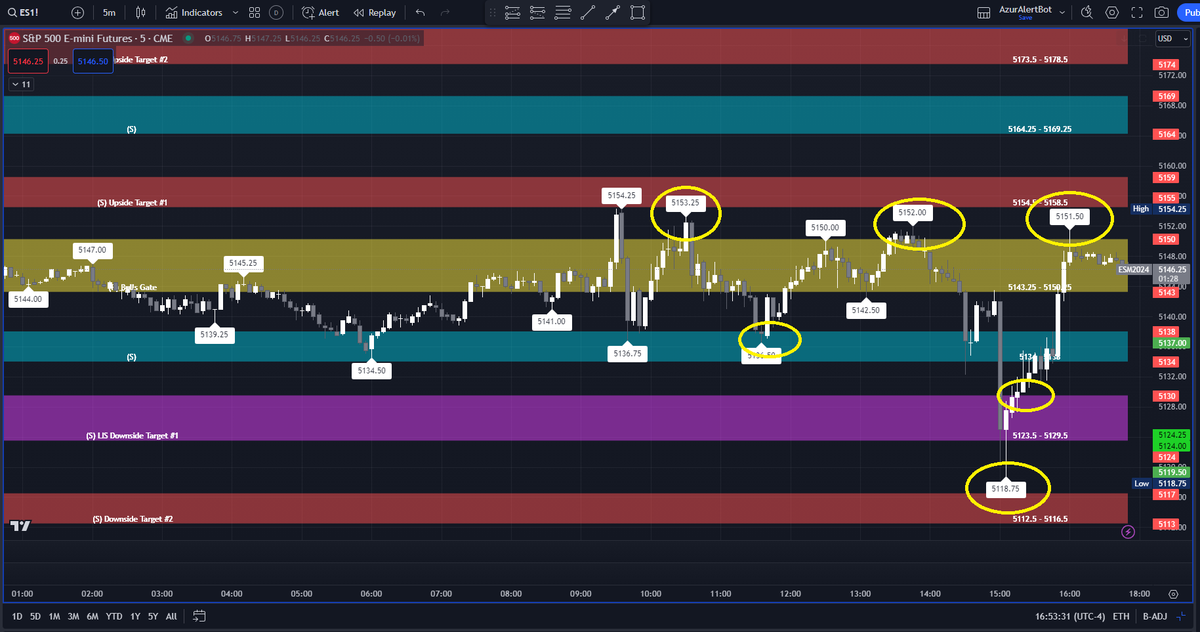This screenshot has height=632, width=1200.
Task: Open the candlestick chart style menu
Action: [141, 13]
